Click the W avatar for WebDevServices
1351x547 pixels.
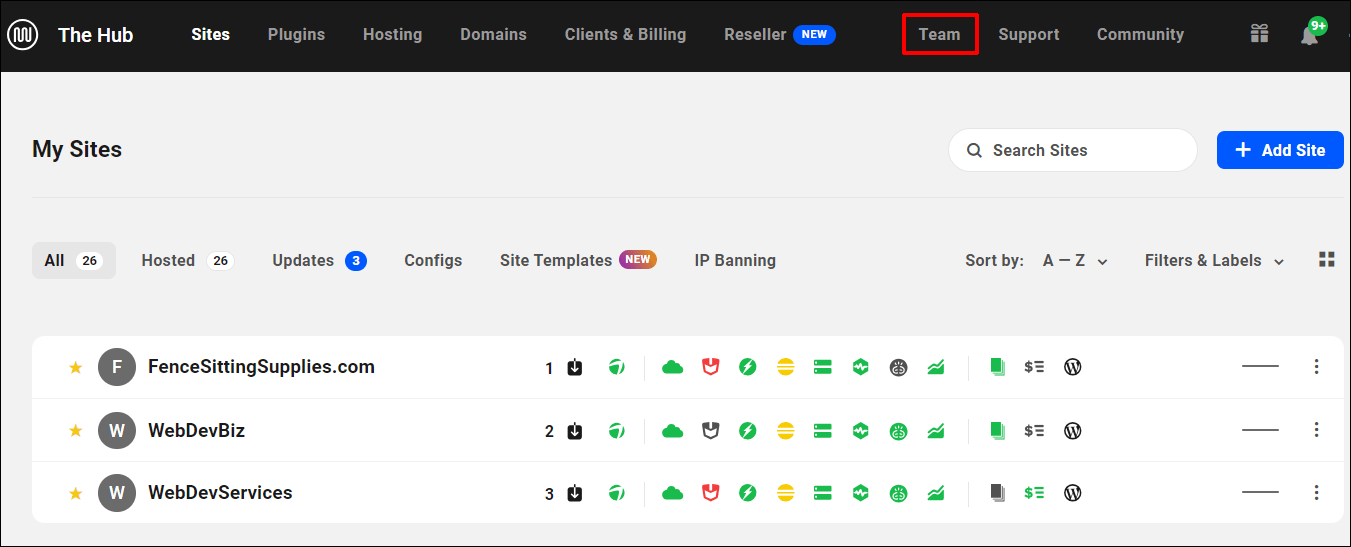pos(117,493)
